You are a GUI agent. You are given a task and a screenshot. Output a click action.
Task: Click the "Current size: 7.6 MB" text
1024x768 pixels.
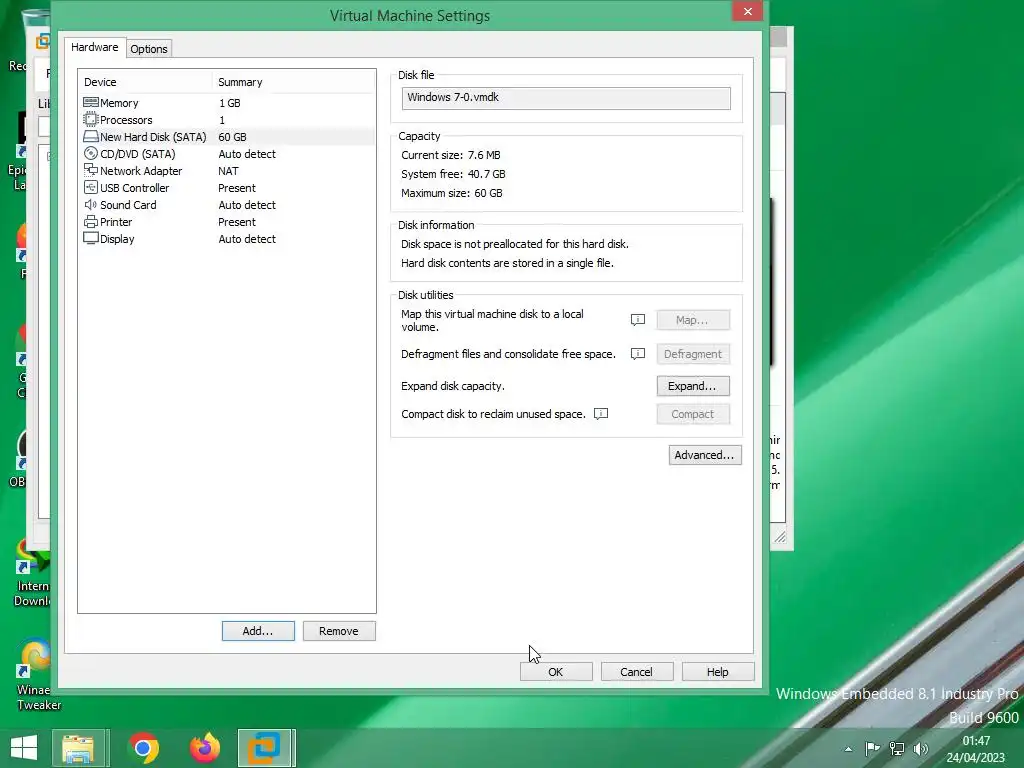451,155
